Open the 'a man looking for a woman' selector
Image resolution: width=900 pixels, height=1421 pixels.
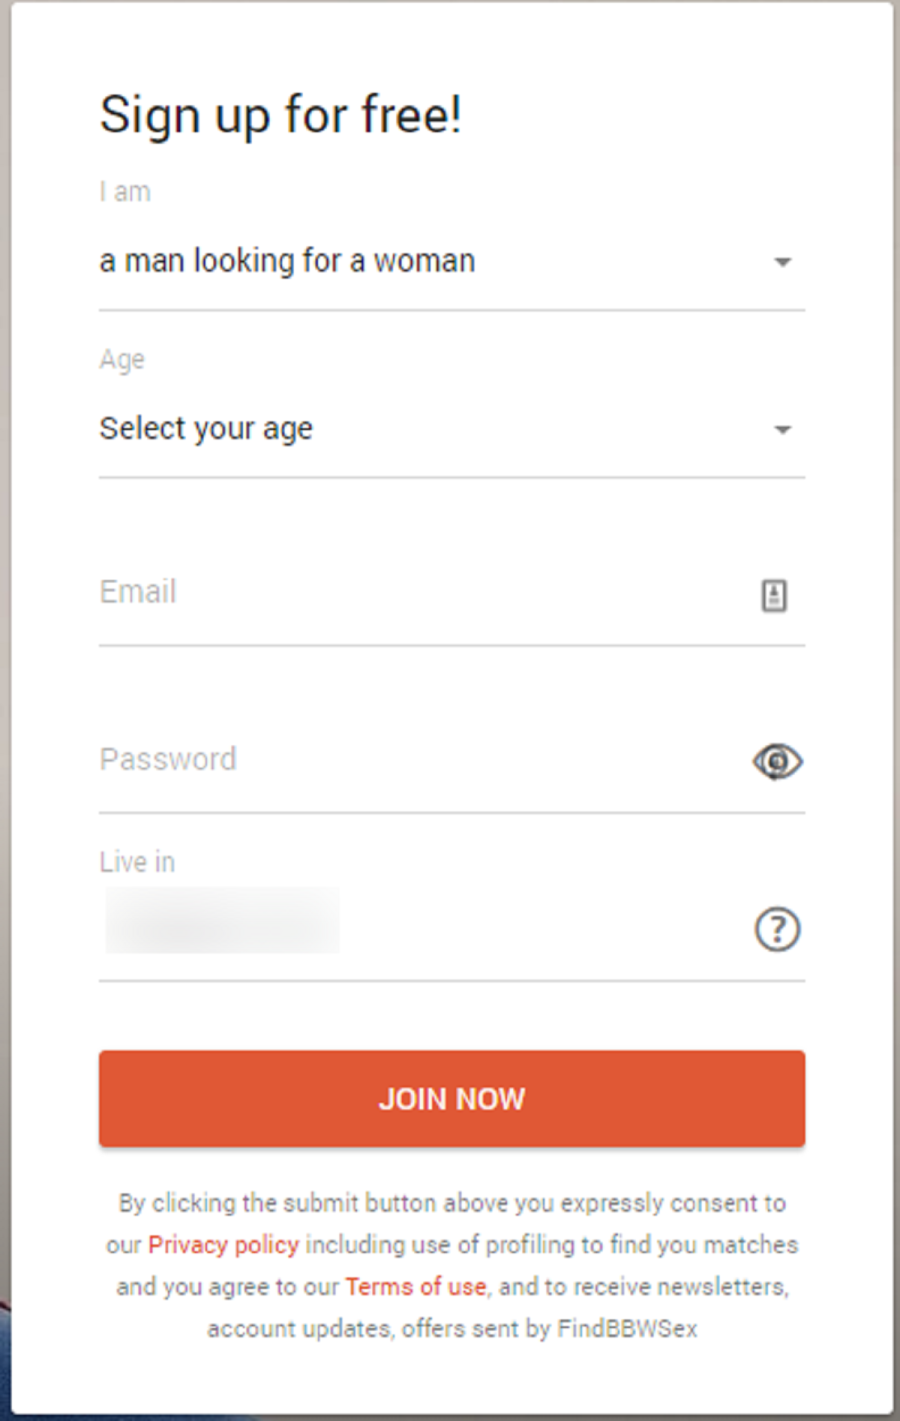click(452, 262)
